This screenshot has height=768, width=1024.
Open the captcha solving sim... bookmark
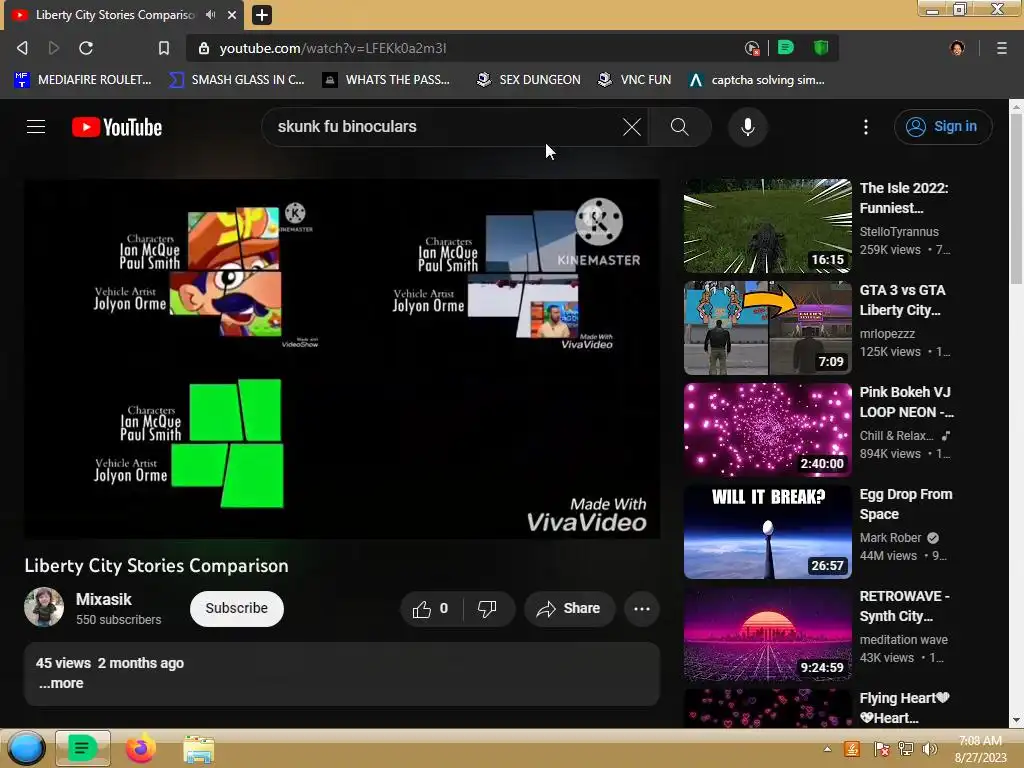tap(757, 80)
